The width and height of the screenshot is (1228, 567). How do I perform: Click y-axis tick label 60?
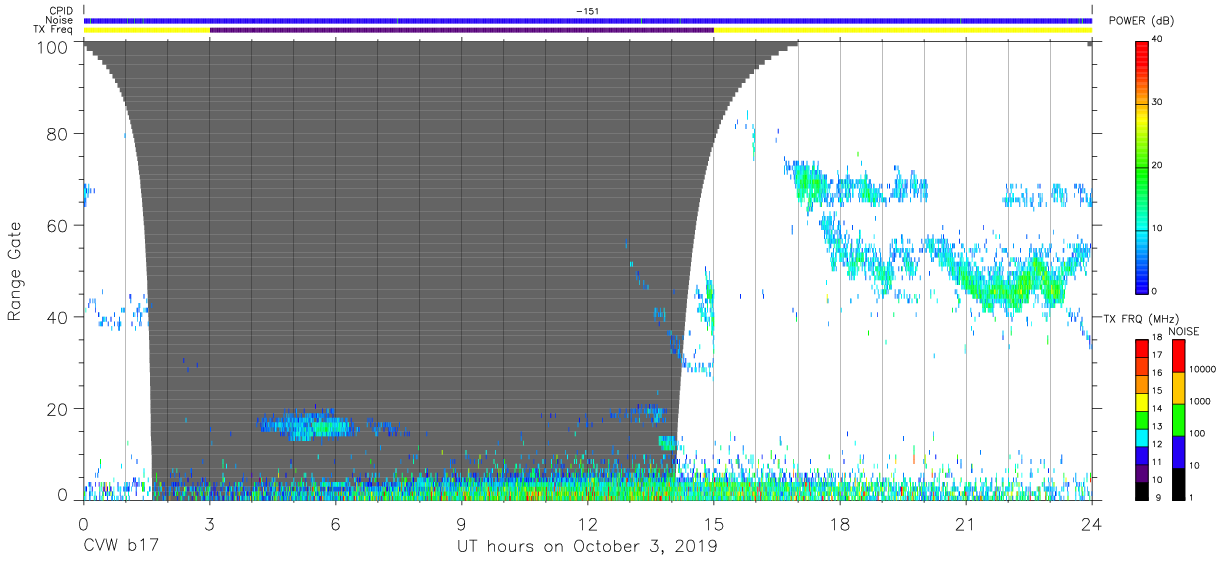click(59, 226)
